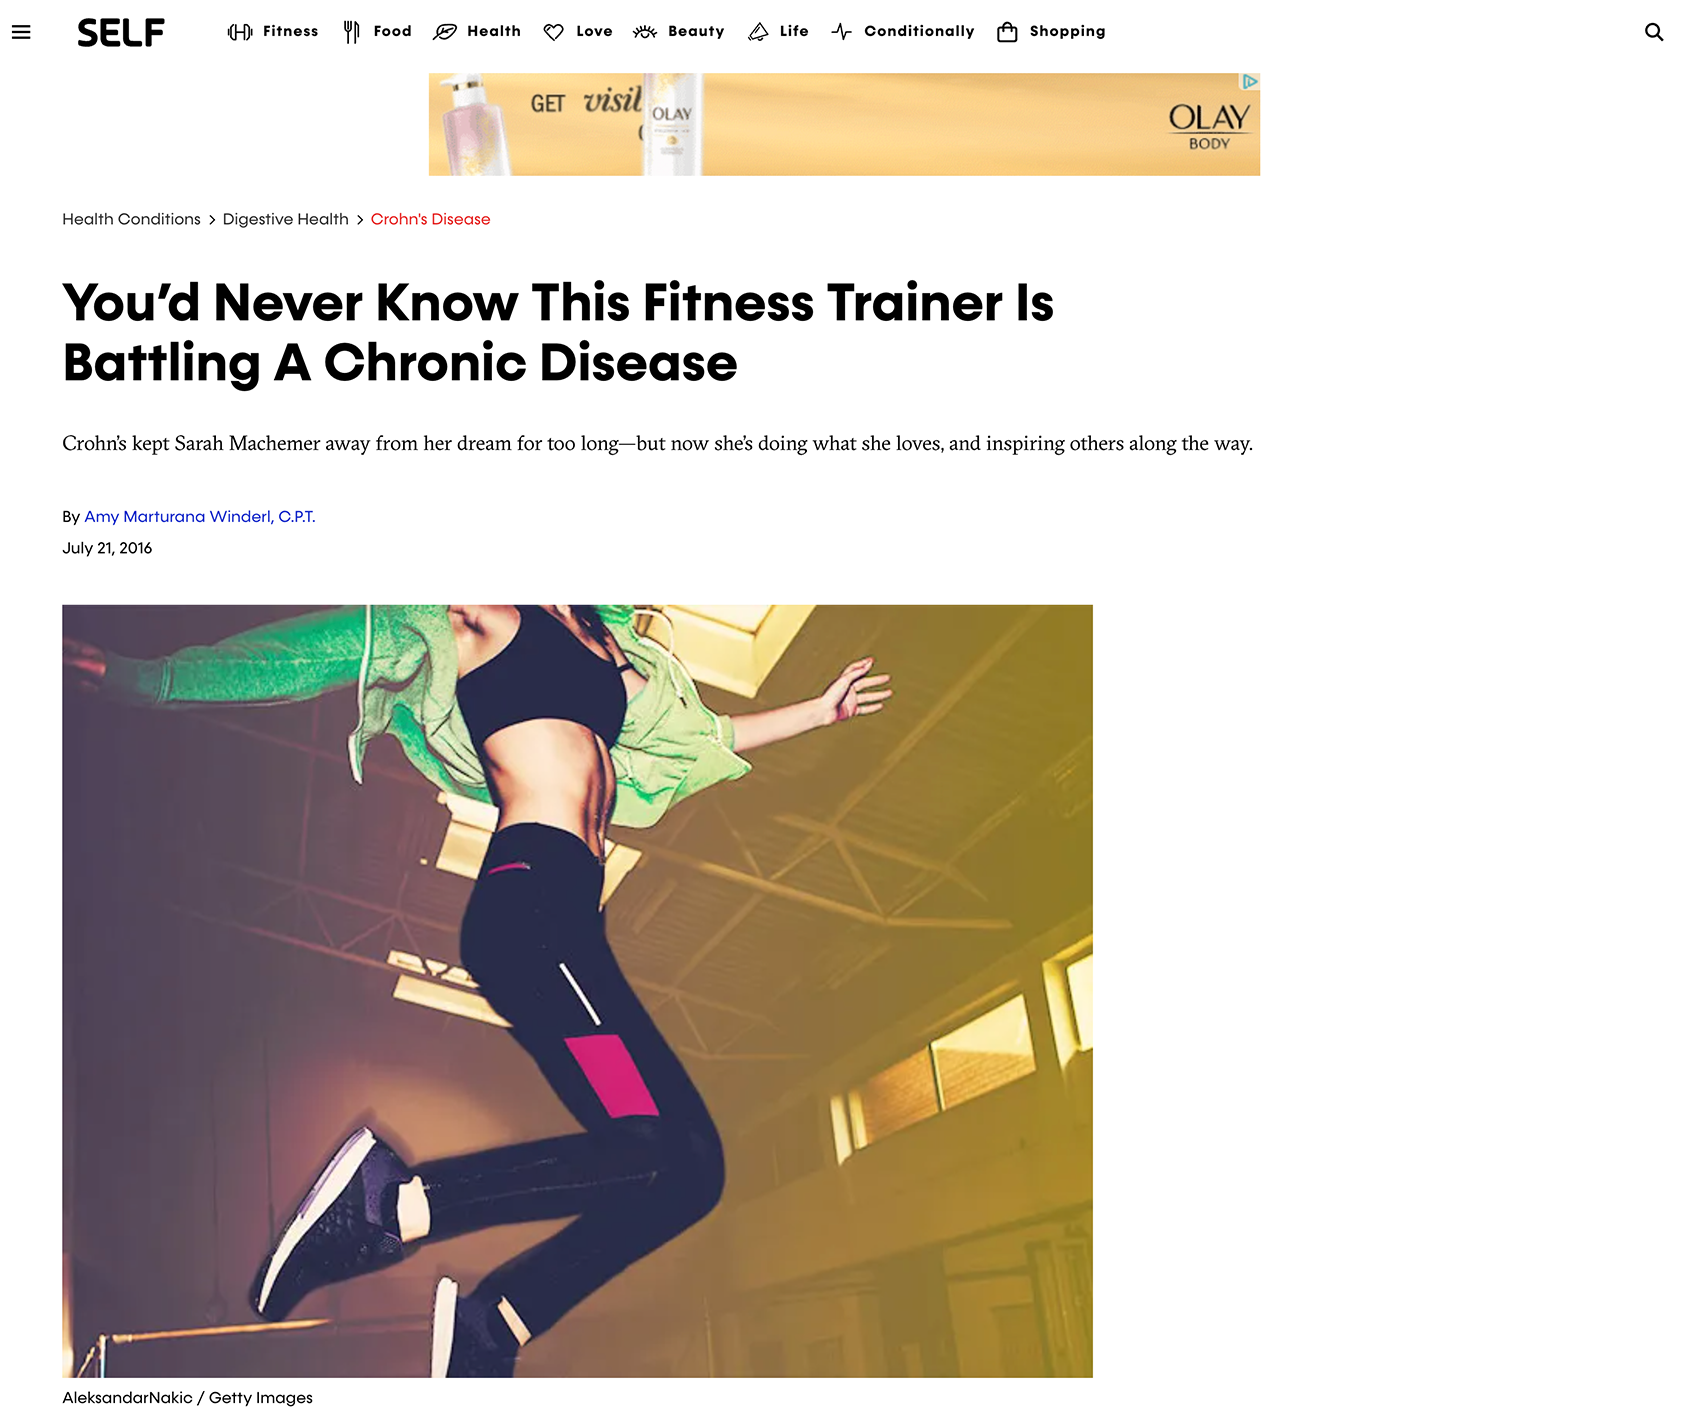The height and width of the screenshot is (1427, 1700).
Task: Click the dumbbell Fitness icon
Action: coord(240,32)
